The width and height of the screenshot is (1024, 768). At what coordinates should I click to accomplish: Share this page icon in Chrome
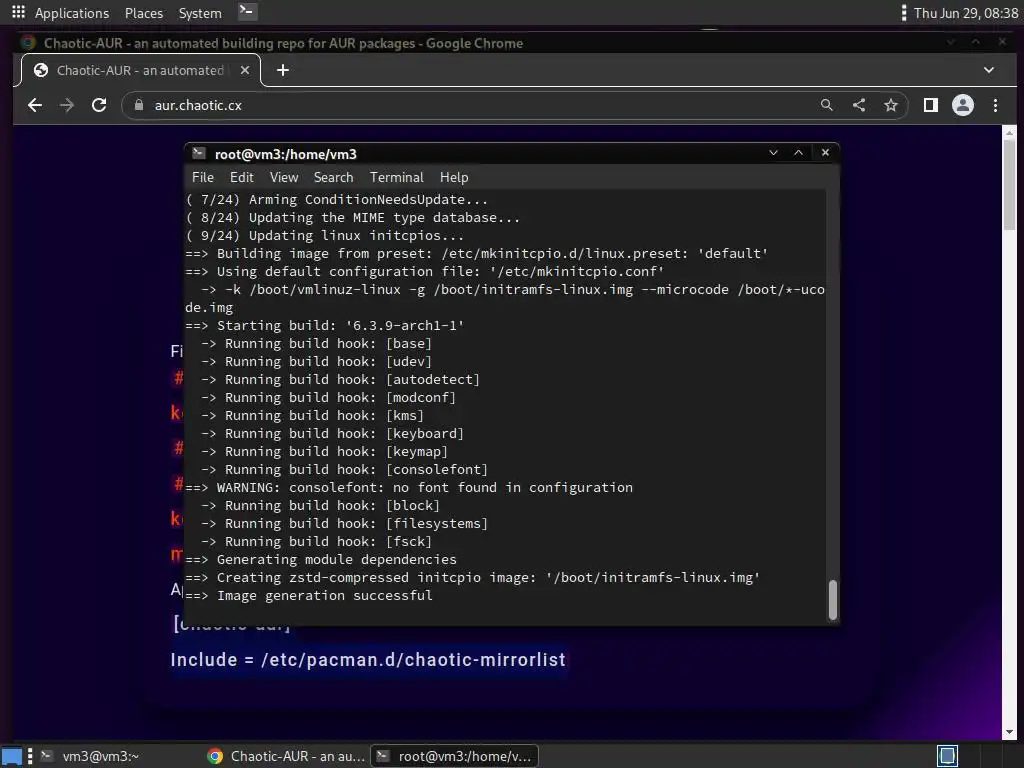tap(859, 105)
